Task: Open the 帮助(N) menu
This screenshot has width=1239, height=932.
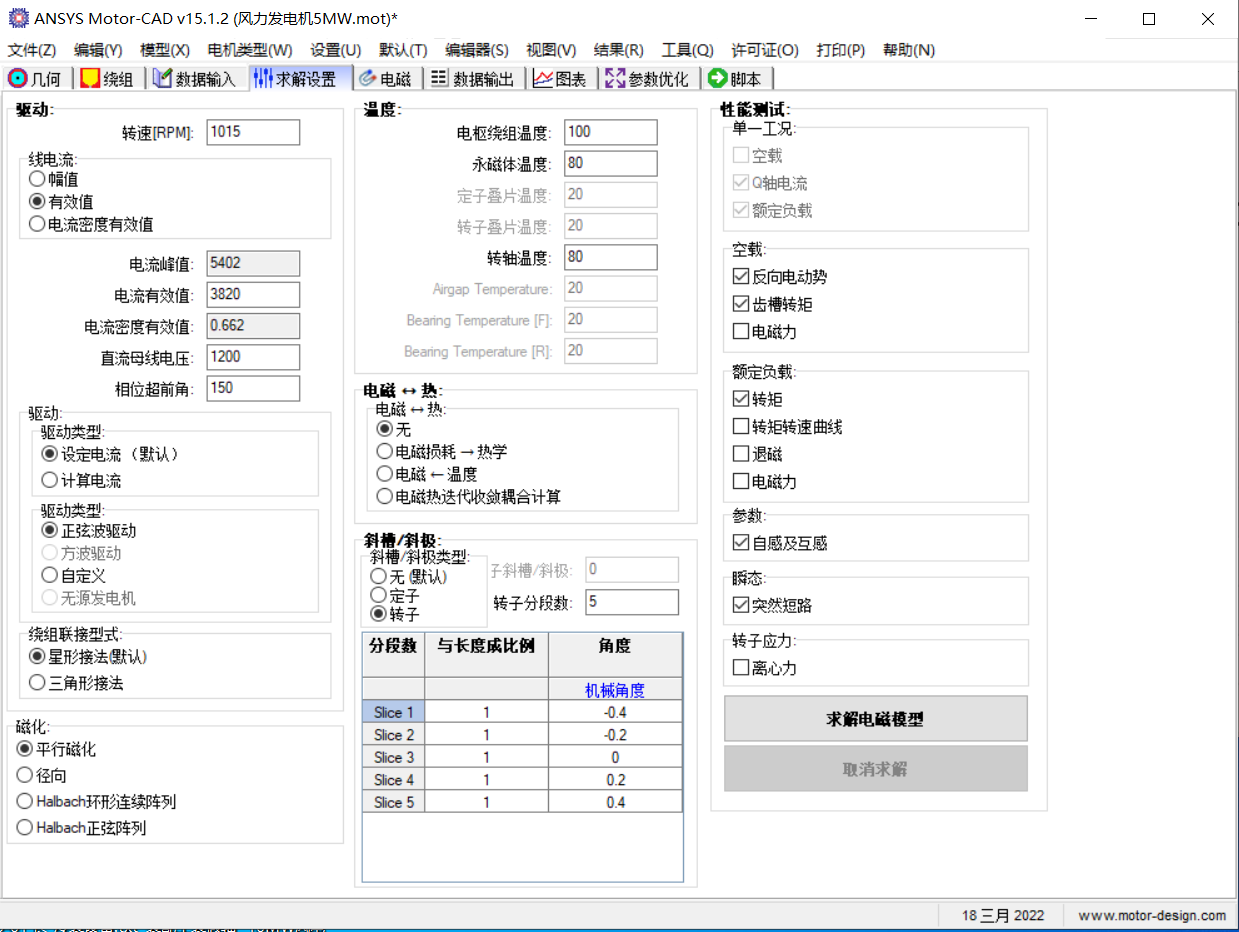Action: coord(909,50)
